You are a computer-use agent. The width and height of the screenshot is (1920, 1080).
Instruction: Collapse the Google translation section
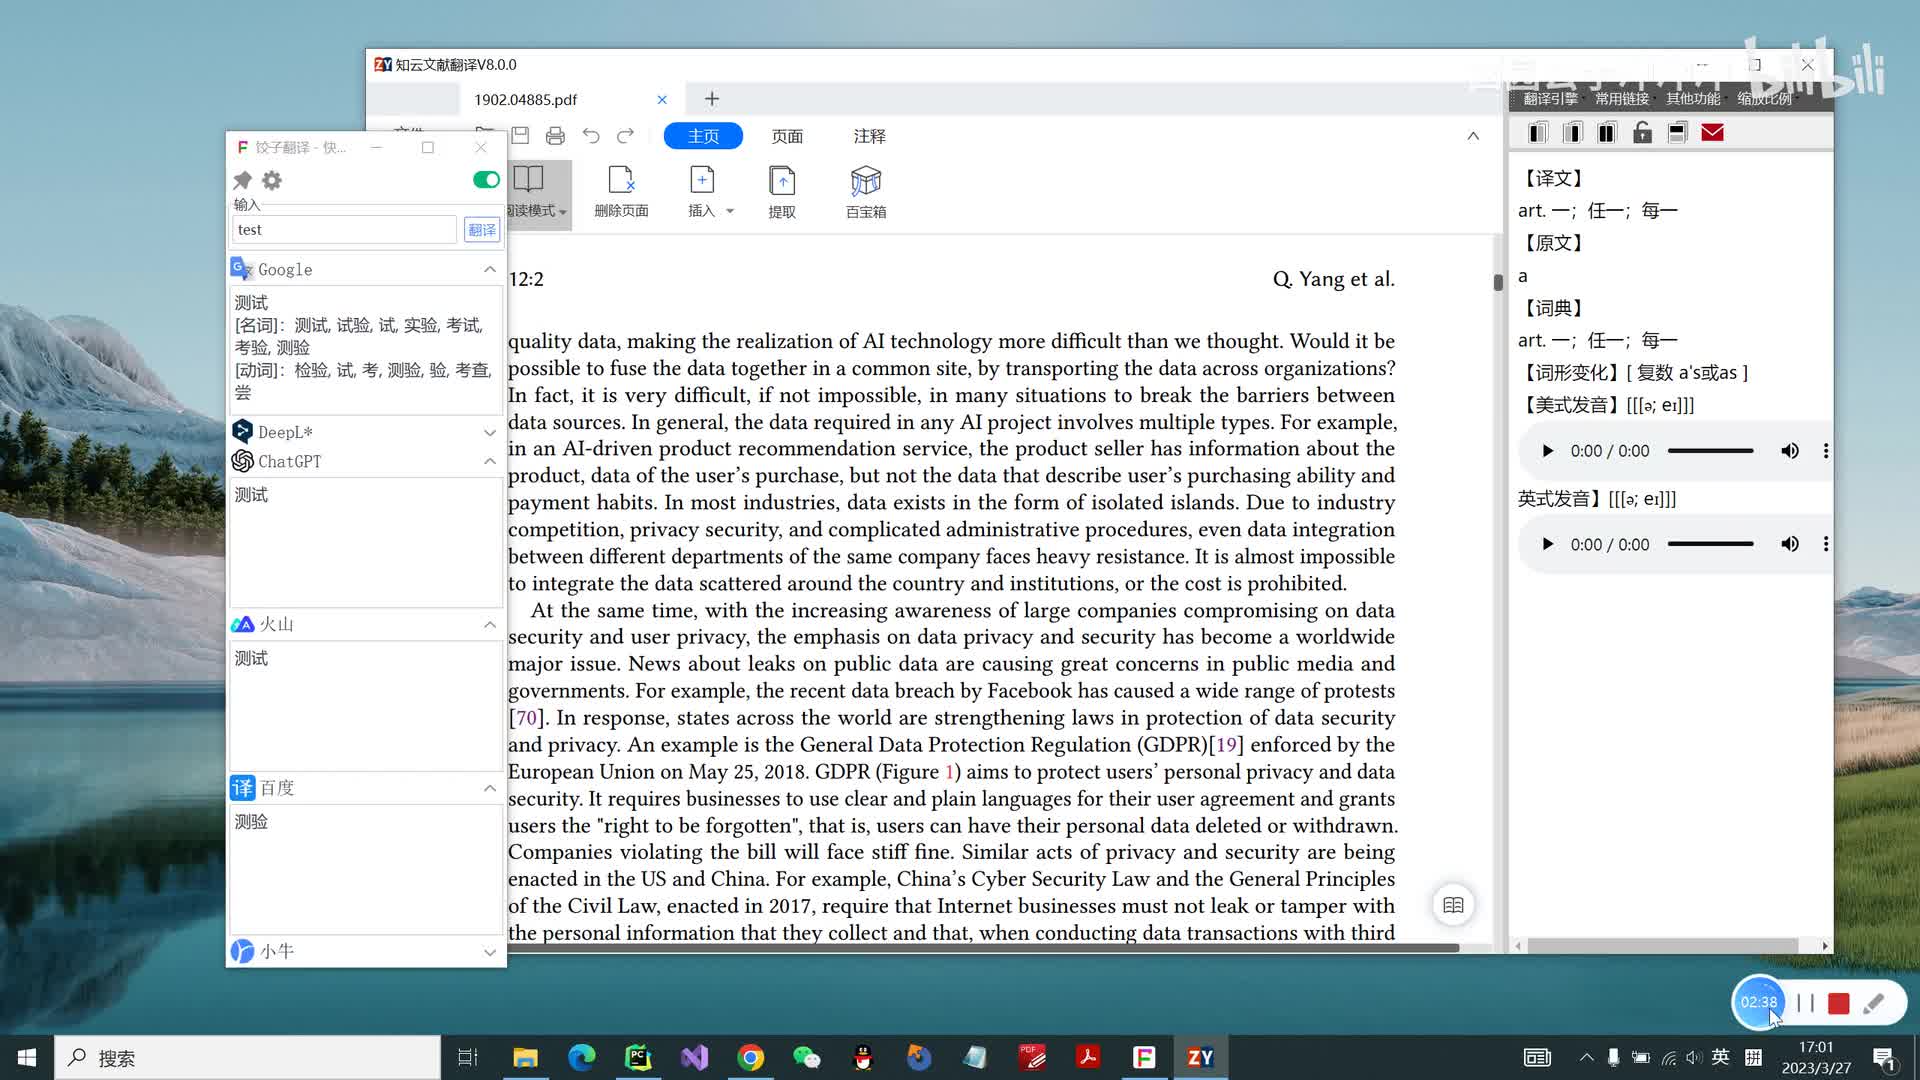point(489,269)
